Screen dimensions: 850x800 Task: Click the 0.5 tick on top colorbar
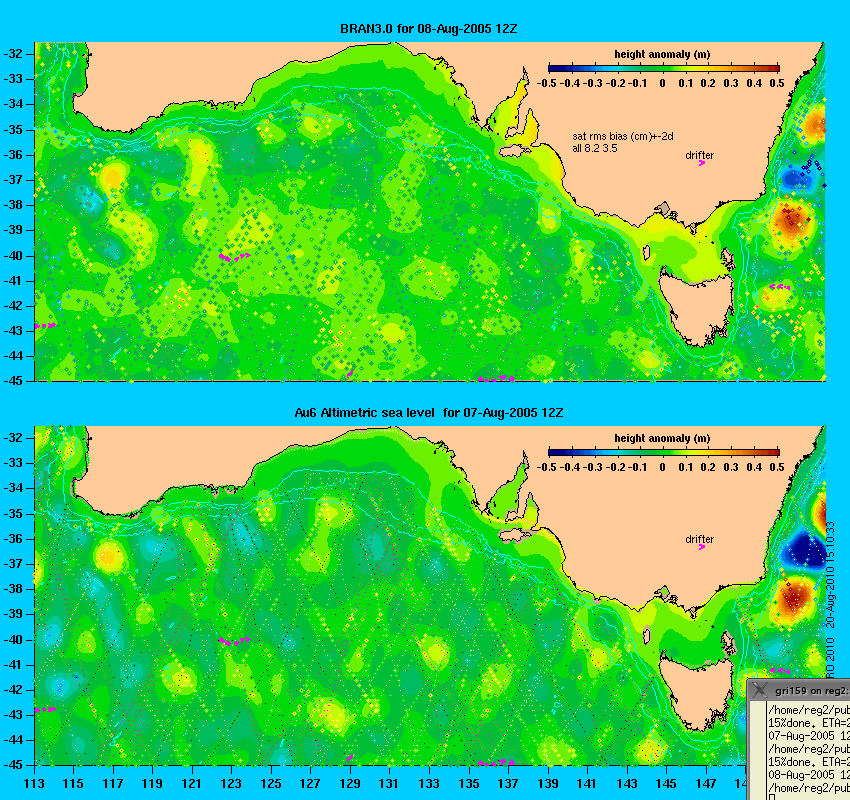777,83
